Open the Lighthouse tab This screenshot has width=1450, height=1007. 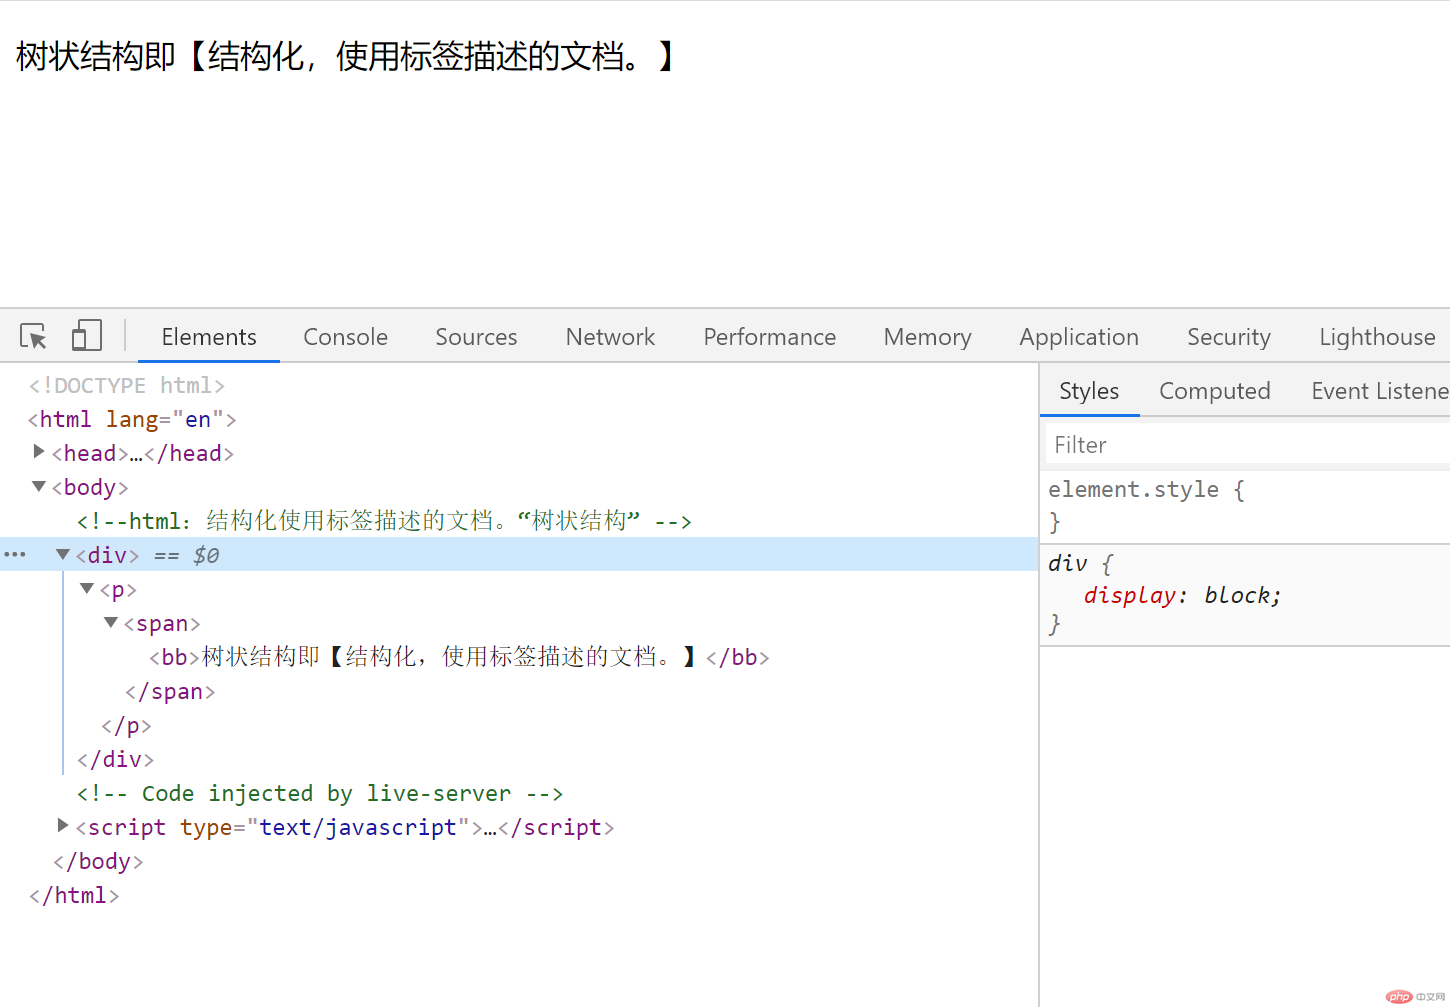pos(1377,337)
